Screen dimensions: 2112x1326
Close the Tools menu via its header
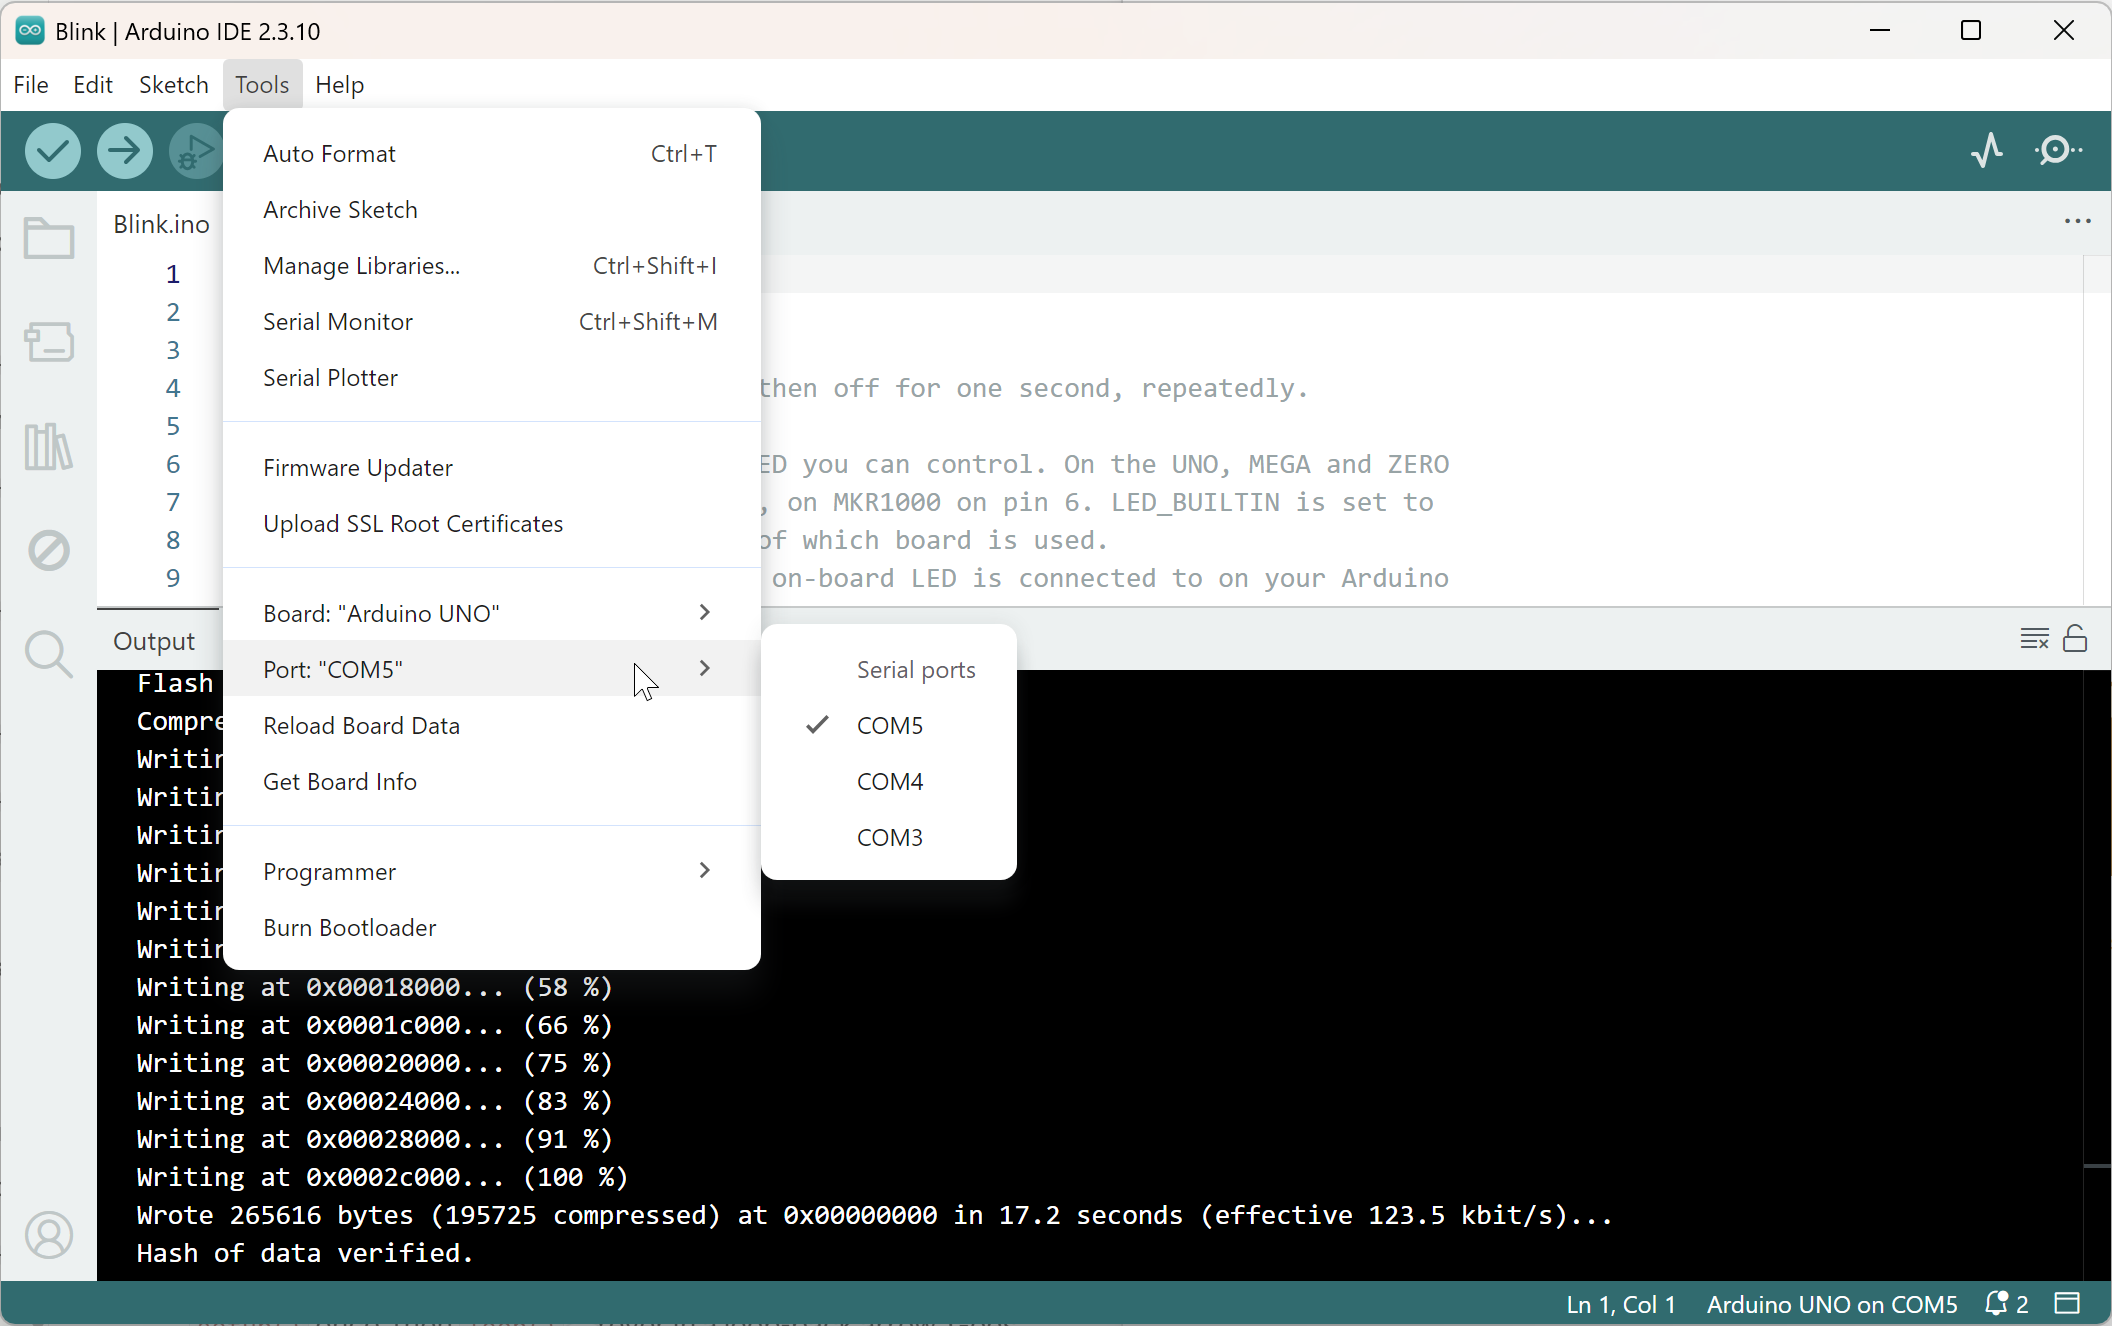point(262,85)
